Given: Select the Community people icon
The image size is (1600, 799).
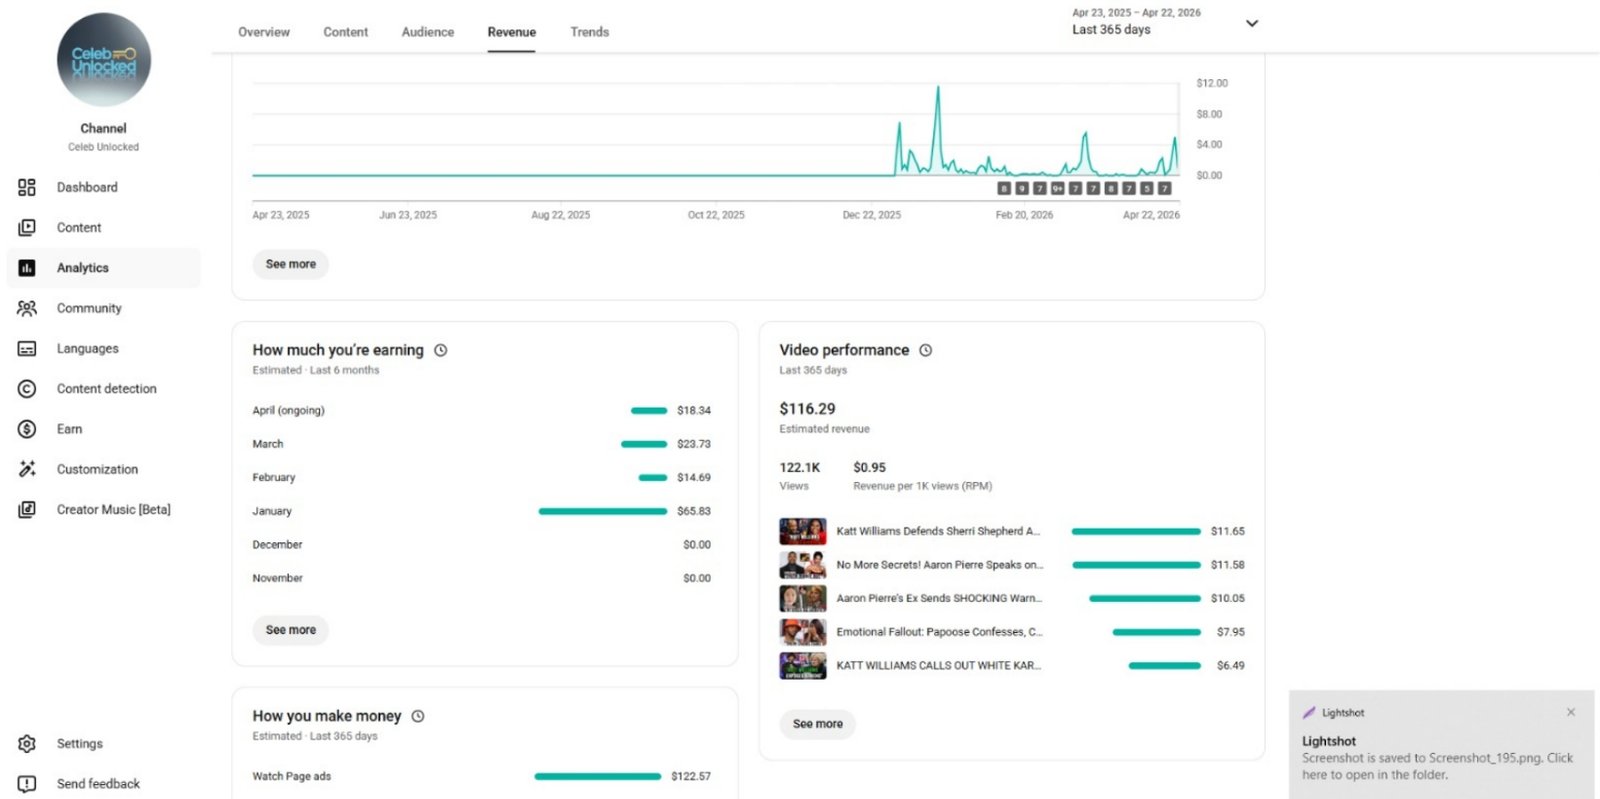Looking at the screenshot, I should 27,308.
